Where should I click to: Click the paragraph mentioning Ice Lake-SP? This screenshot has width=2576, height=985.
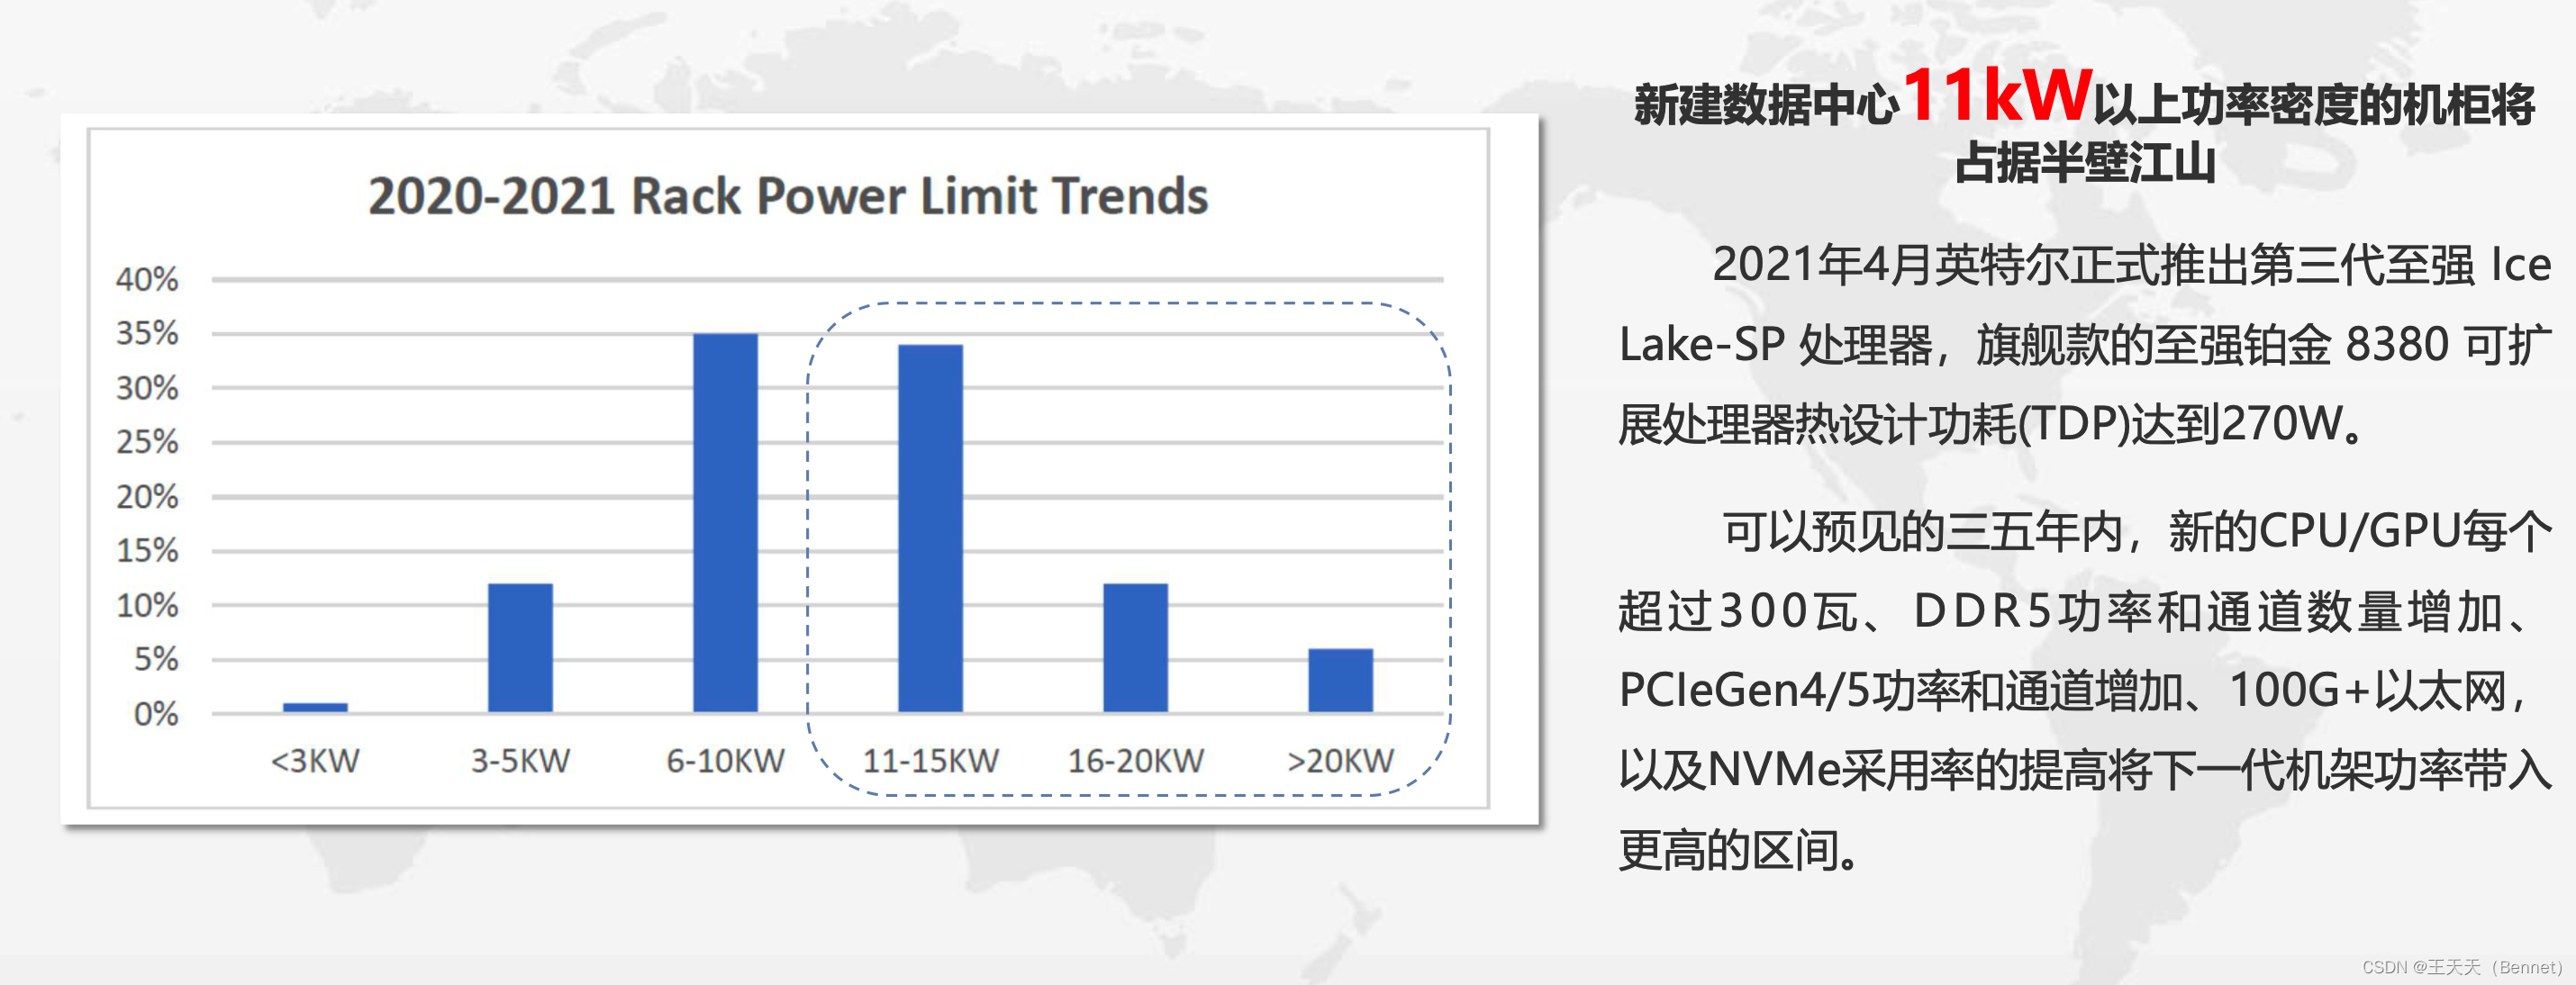tap(2084, 345)
